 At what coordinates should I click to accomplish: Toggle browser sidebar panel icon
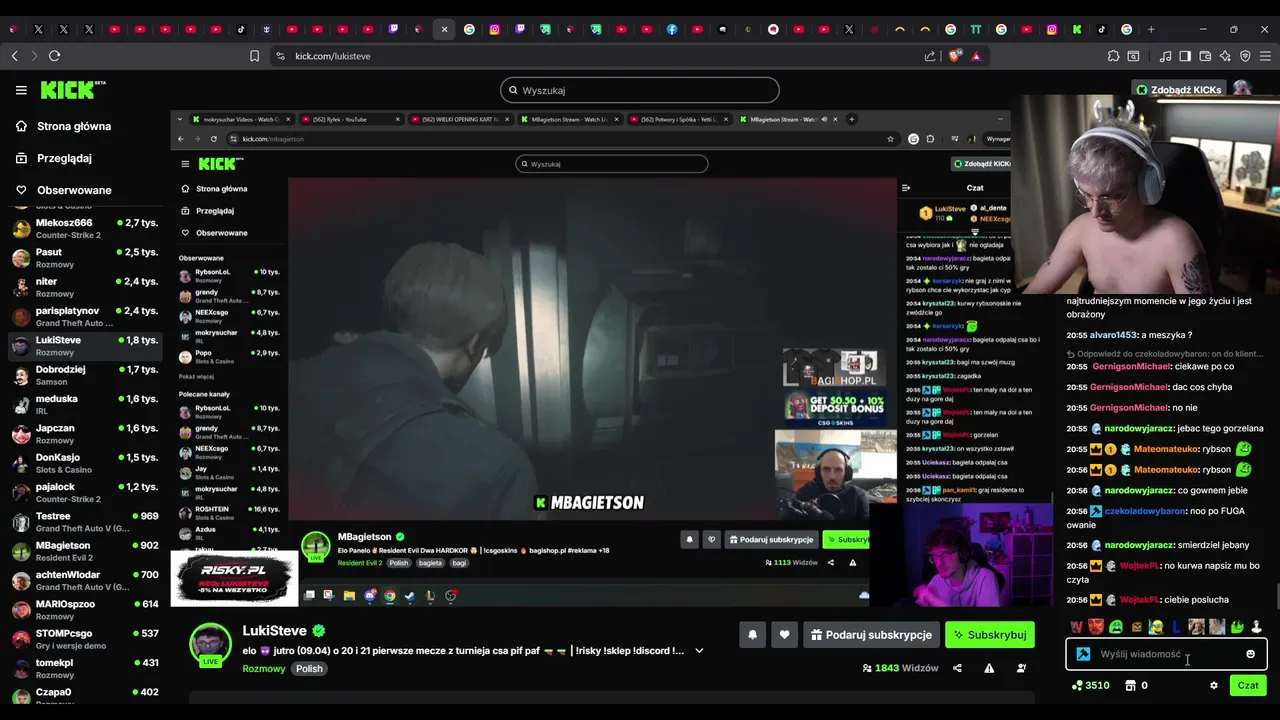tap(1185, 56)
